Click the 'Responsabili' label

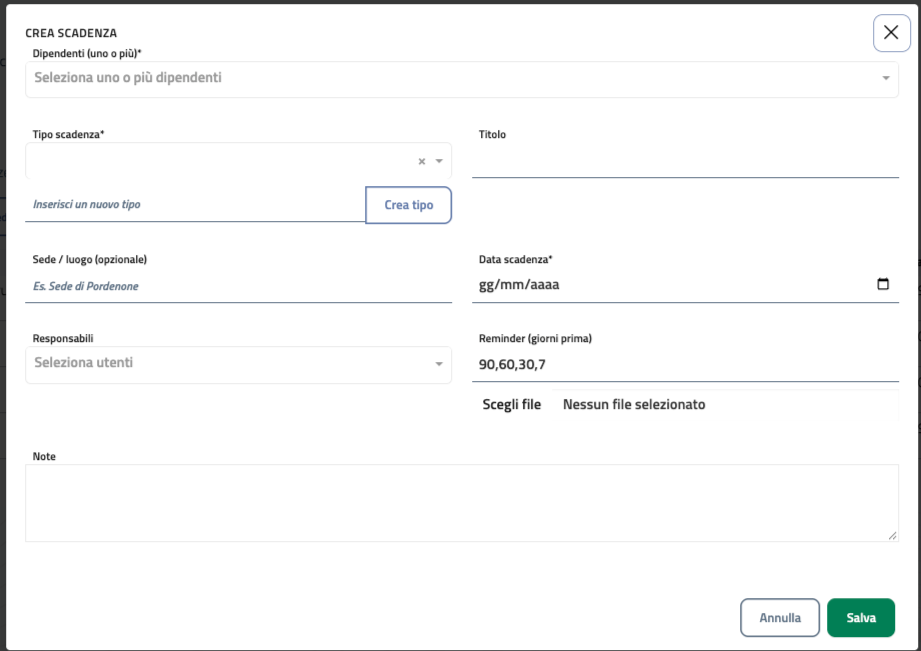point(63,338)
